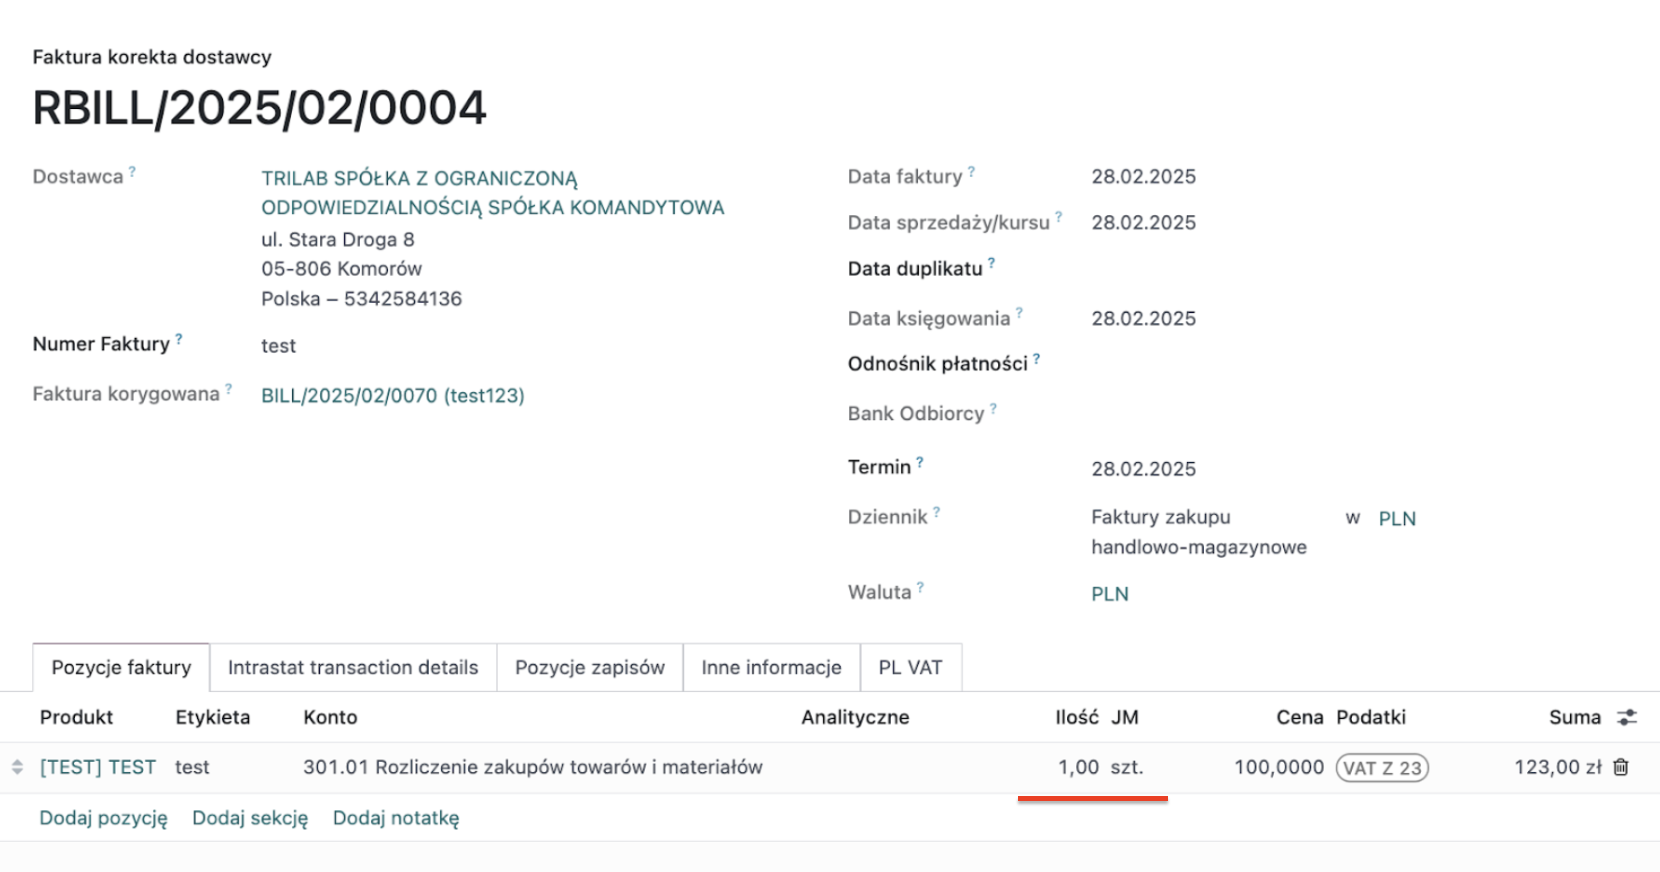Grab the drag handle of TEST line
This screenshot has width=1660, height=872.
click(17, 767)
